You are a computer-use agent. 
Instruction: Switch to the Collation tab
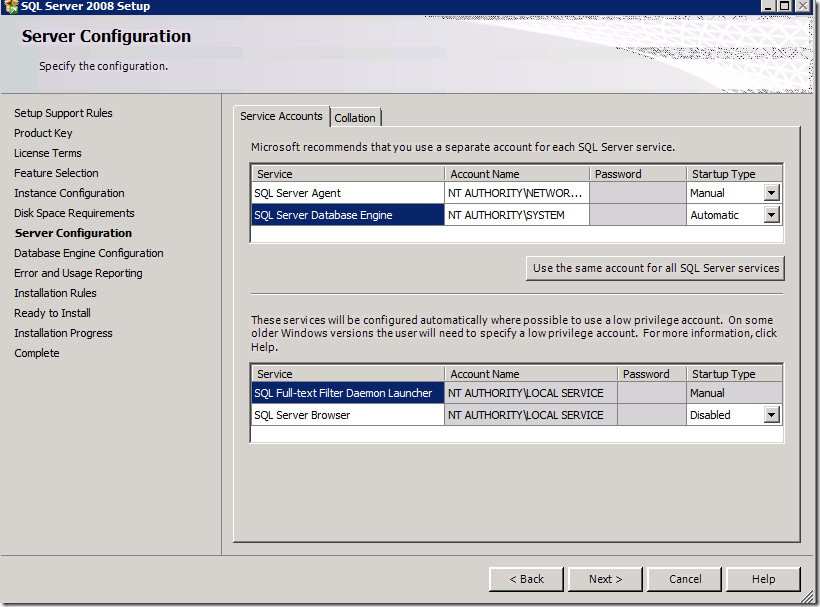(355, 118)
